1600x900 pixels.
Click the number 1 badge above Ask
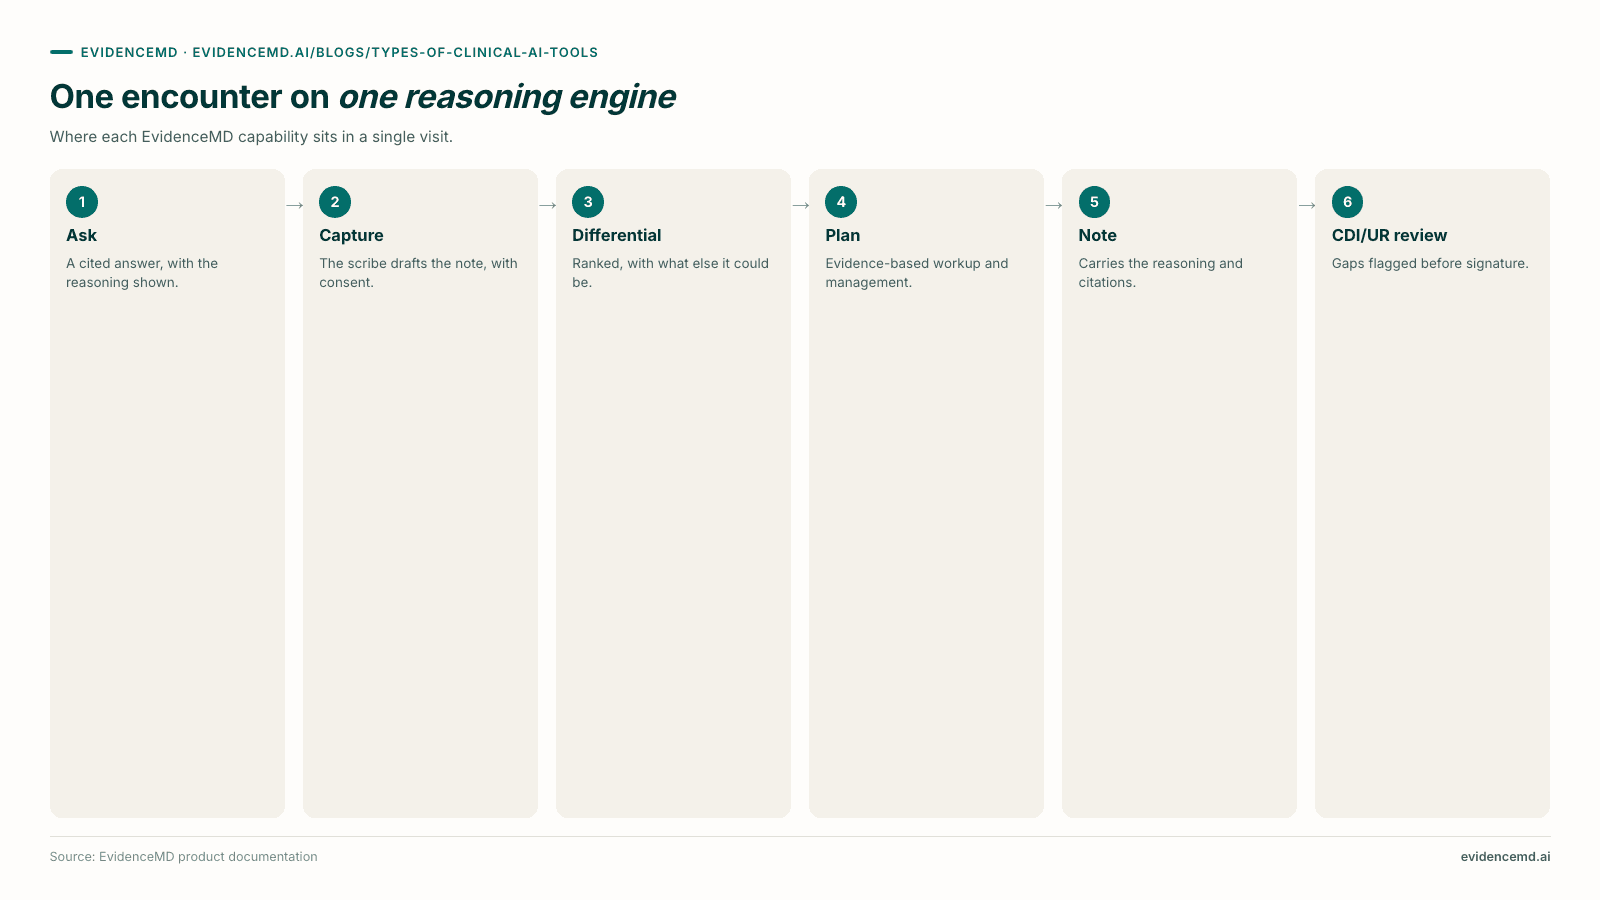82,202
